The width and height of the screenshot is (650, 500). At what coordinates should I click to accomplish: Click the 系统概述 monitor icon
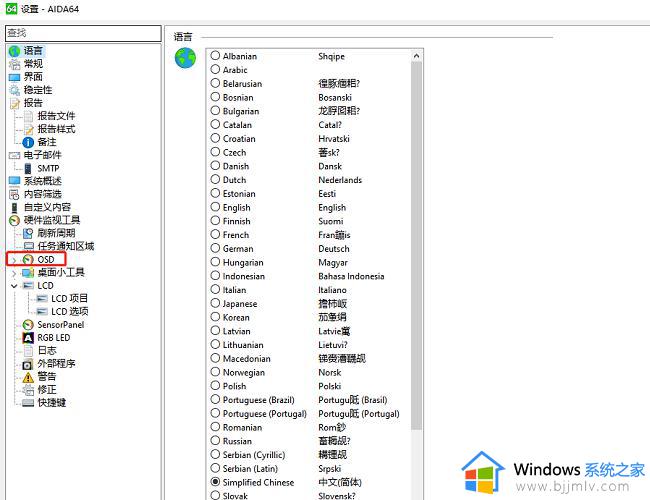click(15, 181)
